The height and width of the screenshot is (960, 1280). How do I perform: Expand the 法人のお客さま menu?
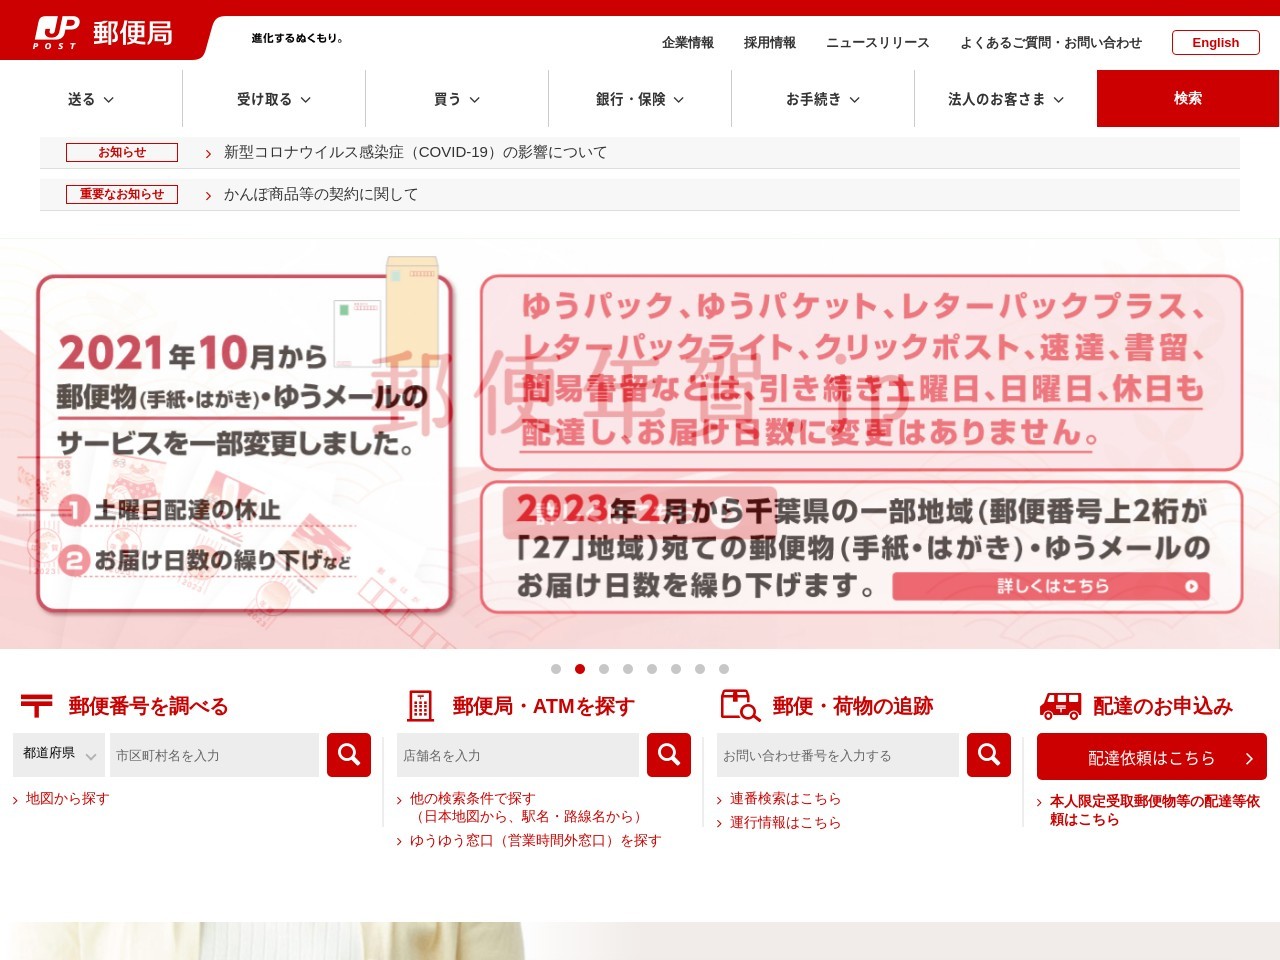pyautogui.click(x=1006, y=99)
